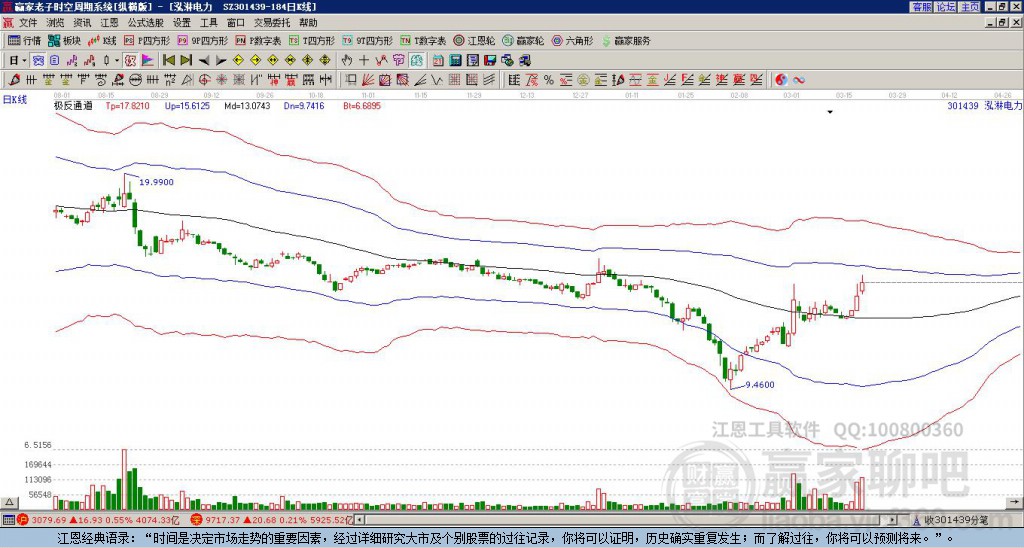Click the 收301439分笔 status entry
This screenshot has height=548, width=1024.
click(x=951, y=520)
